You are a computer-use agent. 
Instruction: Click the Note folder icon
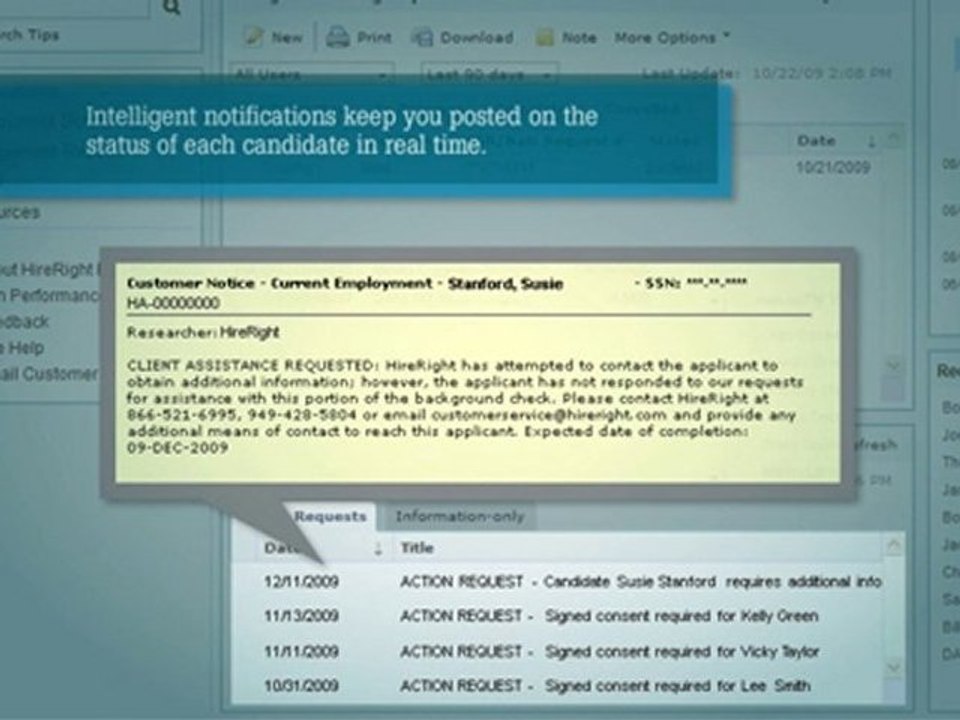click(544, 38)
